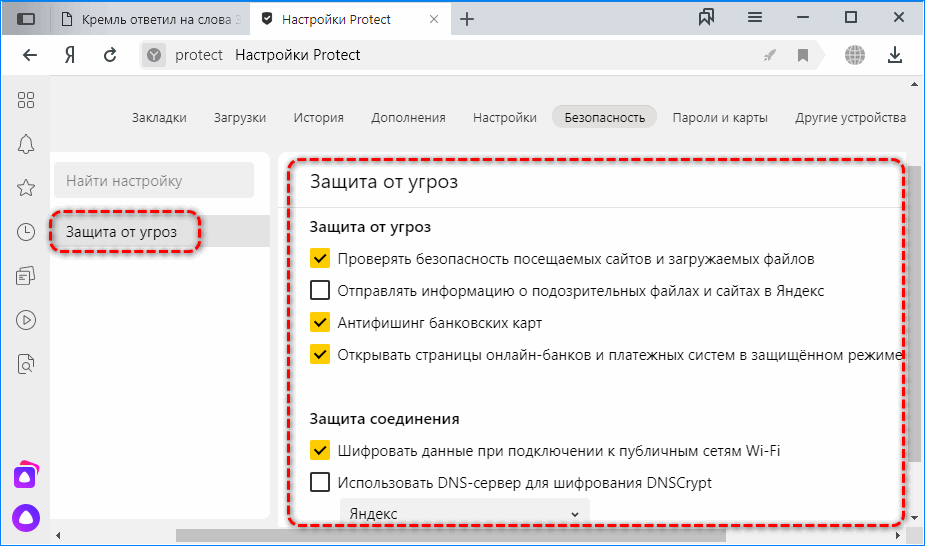Click the large Защита от угроз page title
Viewport: 925px width, 546px height.
pyautogui.click(x=383, y=182)
